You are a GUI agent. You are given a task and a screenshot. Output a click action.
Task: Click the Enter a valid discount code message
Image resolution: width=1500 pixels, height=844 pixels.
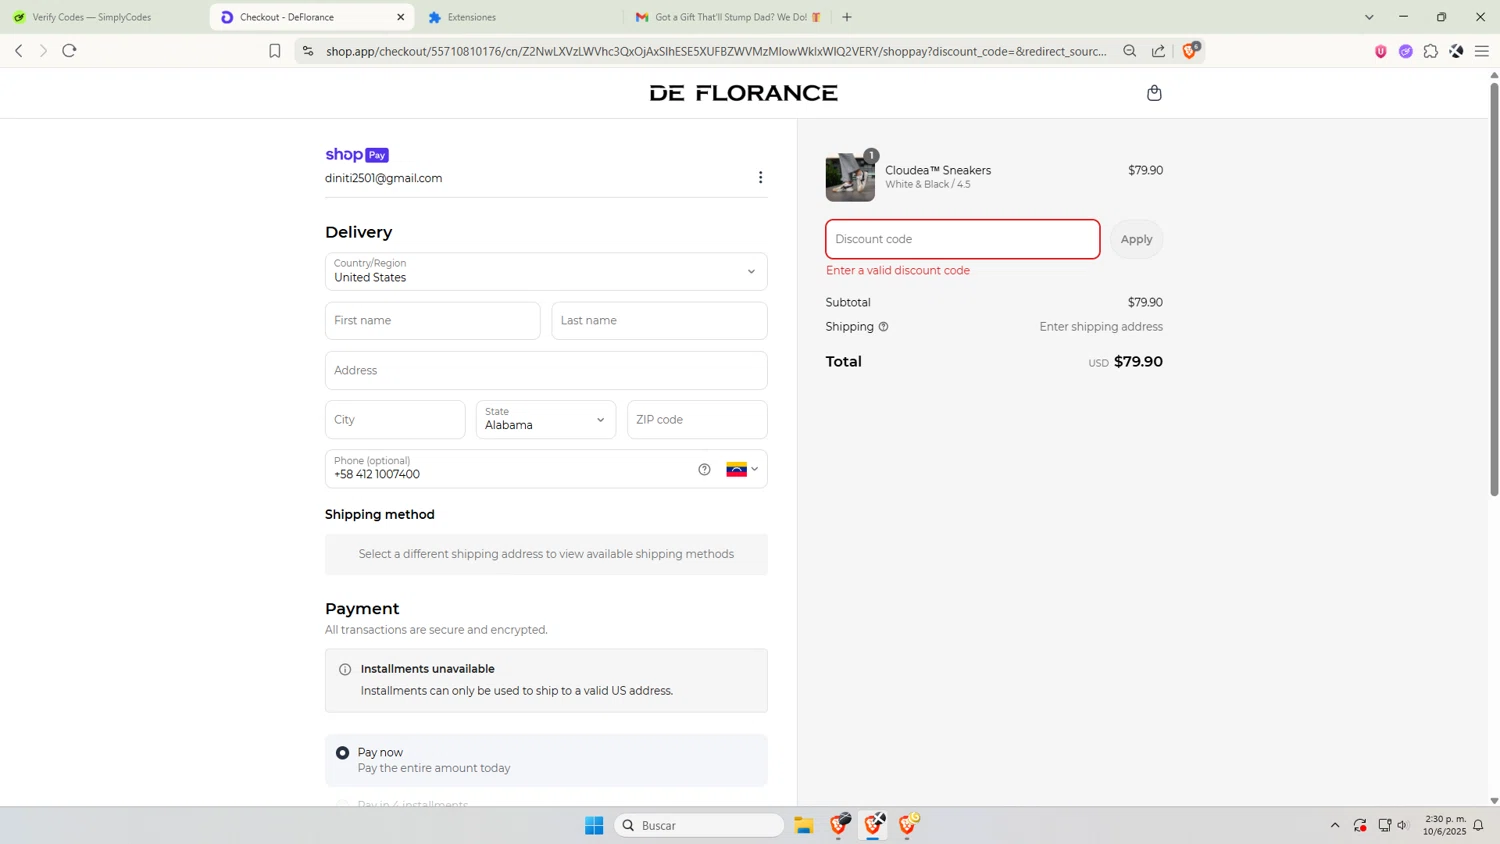coord(898,270)
